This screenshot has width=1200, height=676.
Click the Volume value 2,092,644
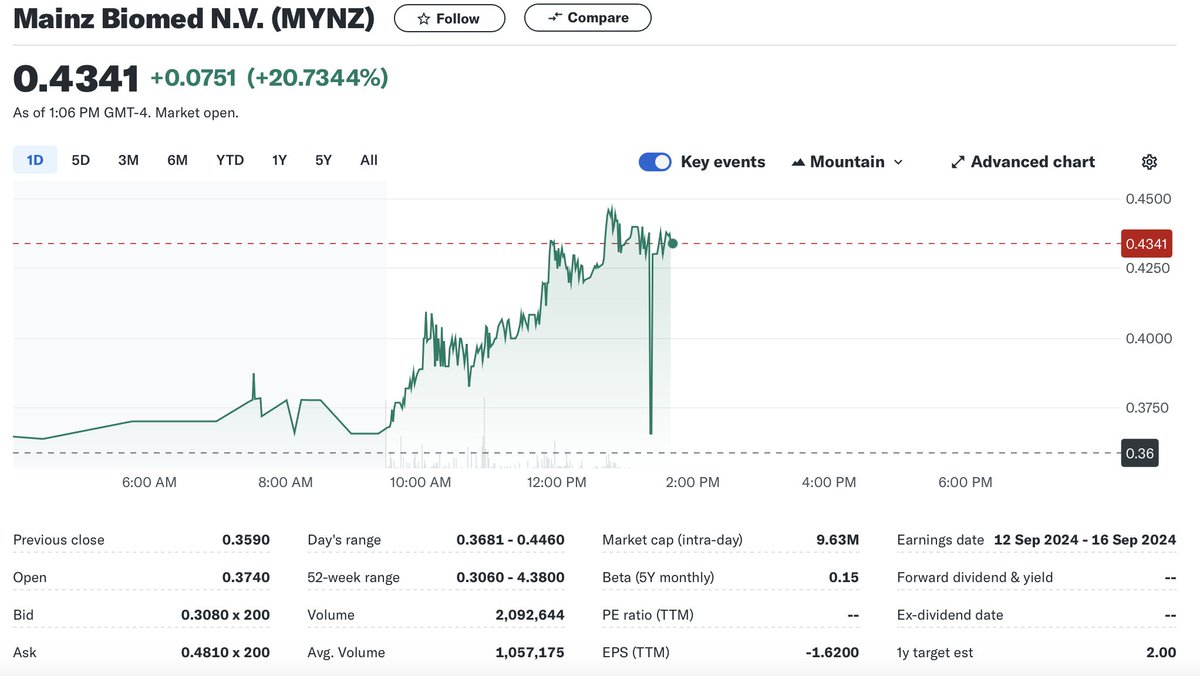tap(530, 615)
